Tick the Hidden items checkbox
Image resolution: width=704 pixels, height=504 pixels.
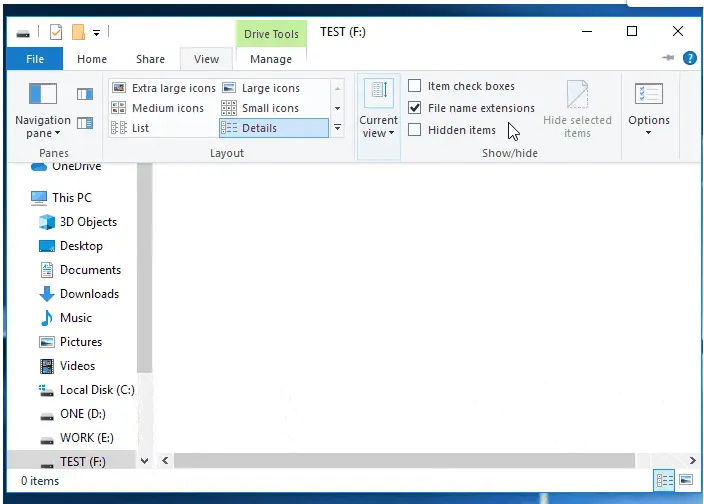coord(415,130)
